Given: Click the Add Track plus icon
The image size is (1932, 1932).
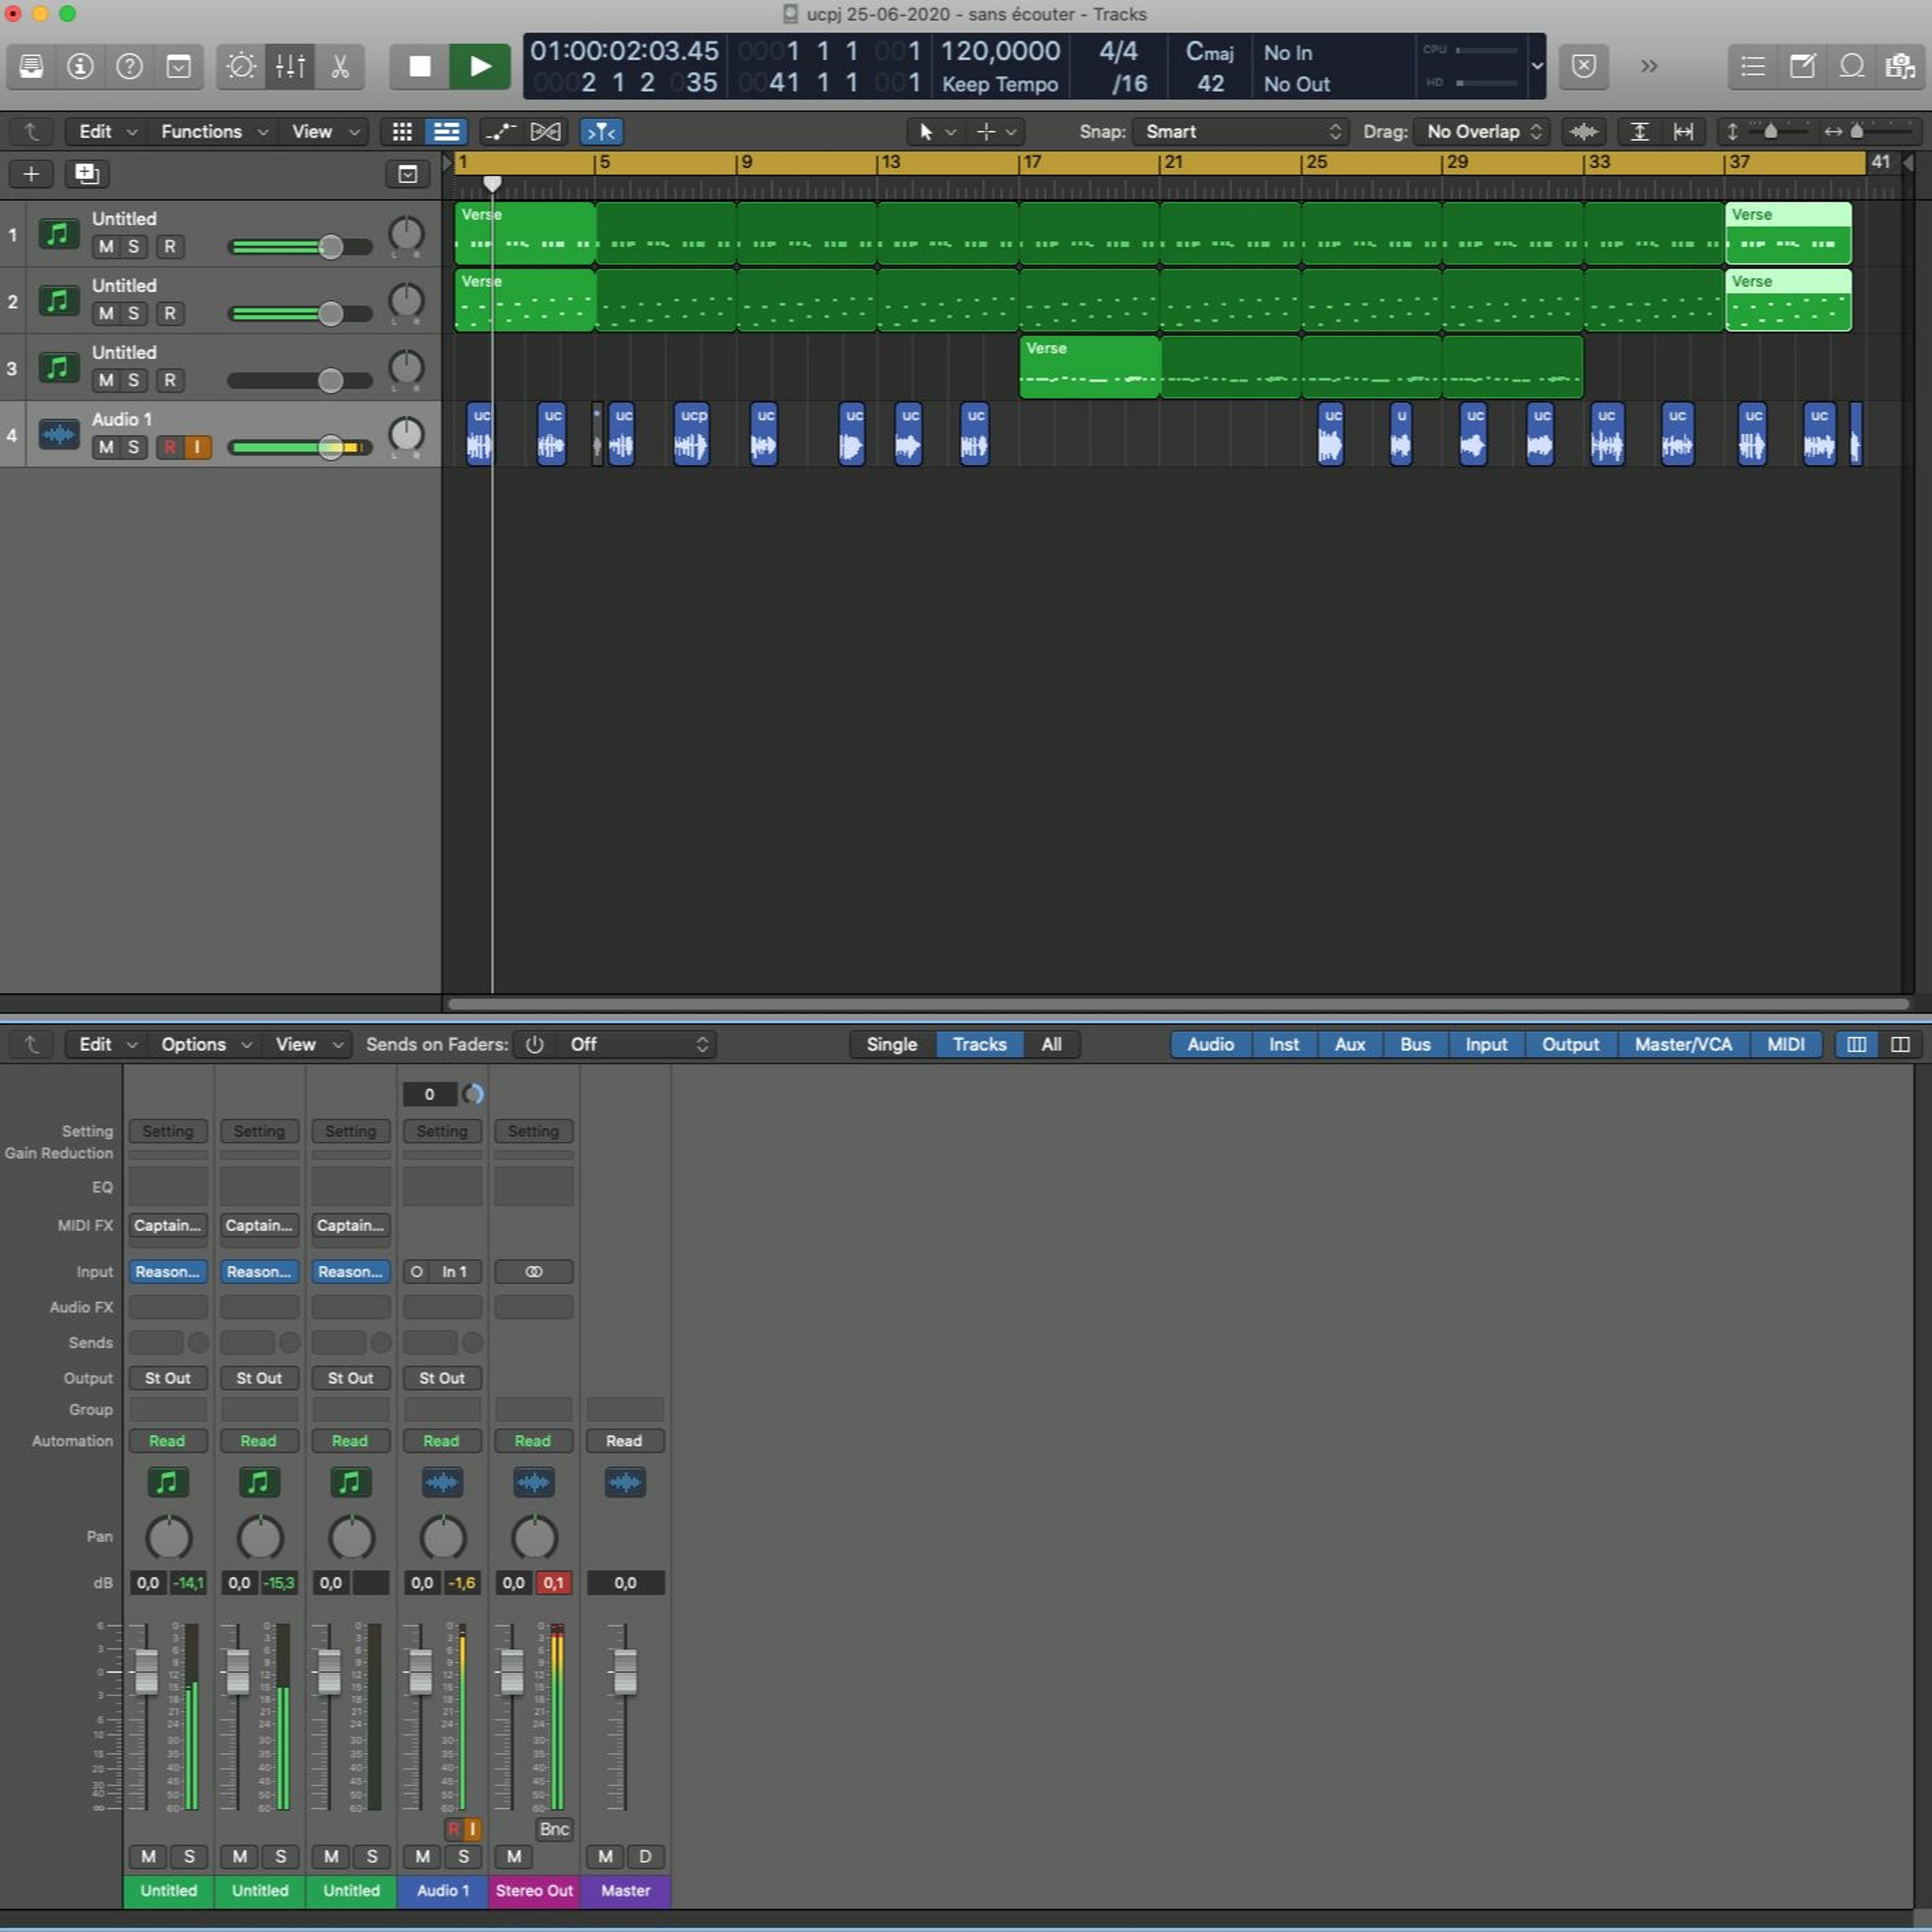Looking at the screenshot, I should coord(31,174).
